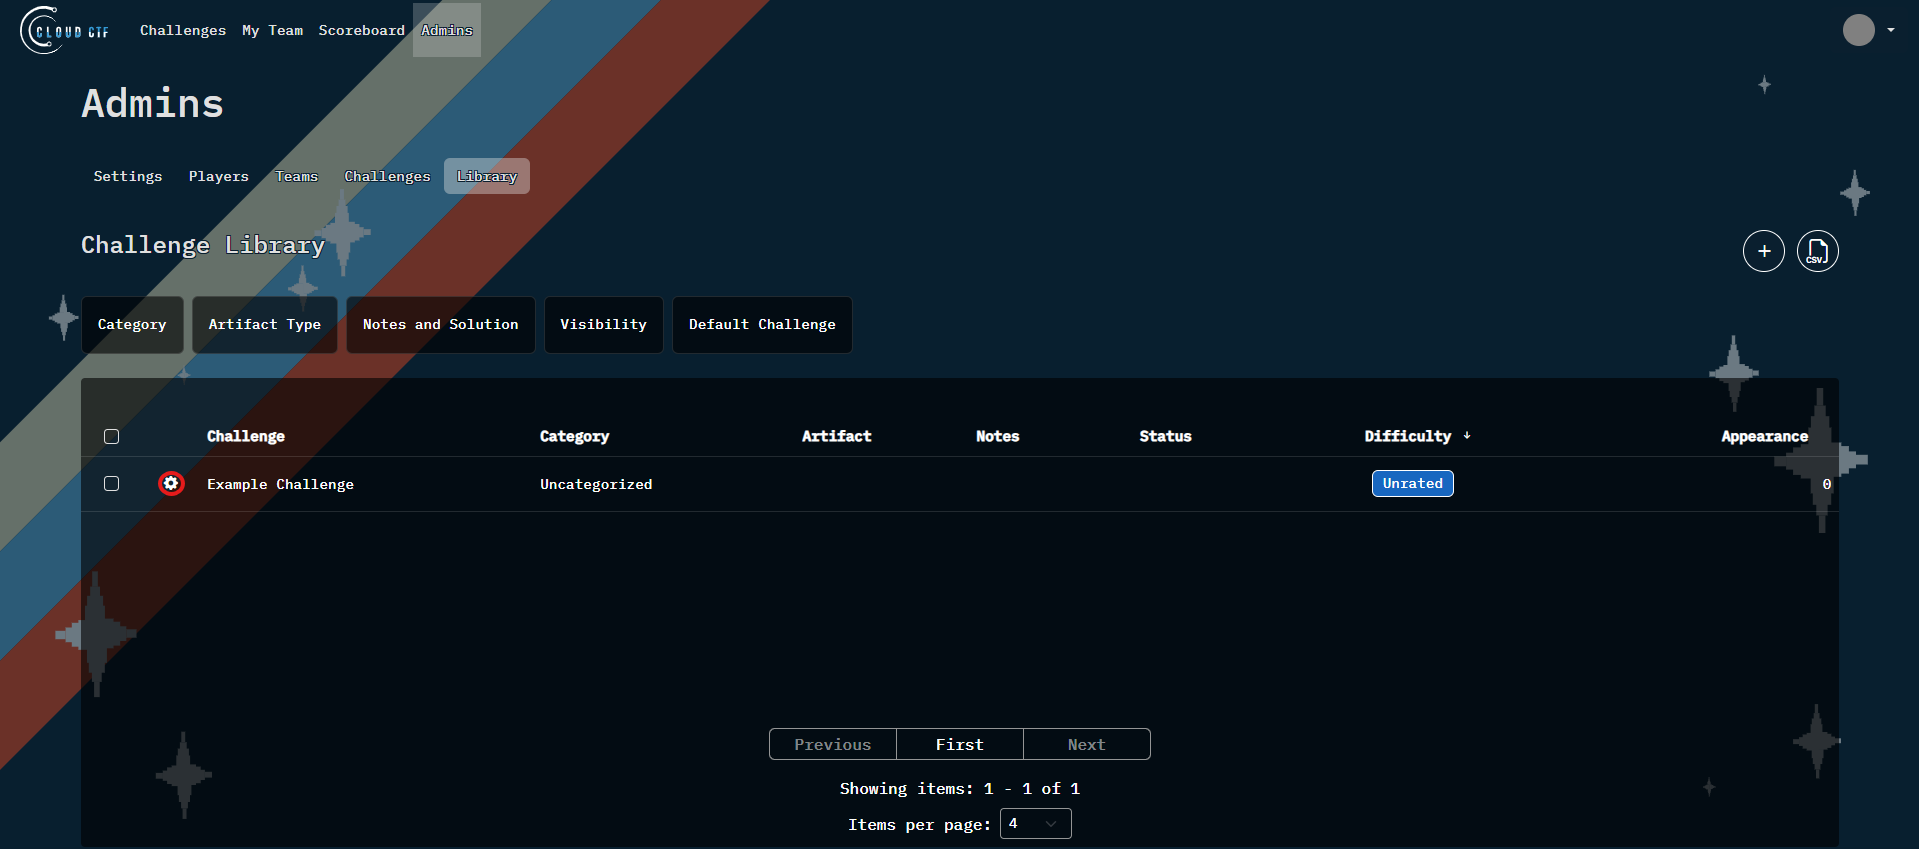Sort table by Challenge column
Screen dimensions: 1919x849
click(x=246, y=436)
